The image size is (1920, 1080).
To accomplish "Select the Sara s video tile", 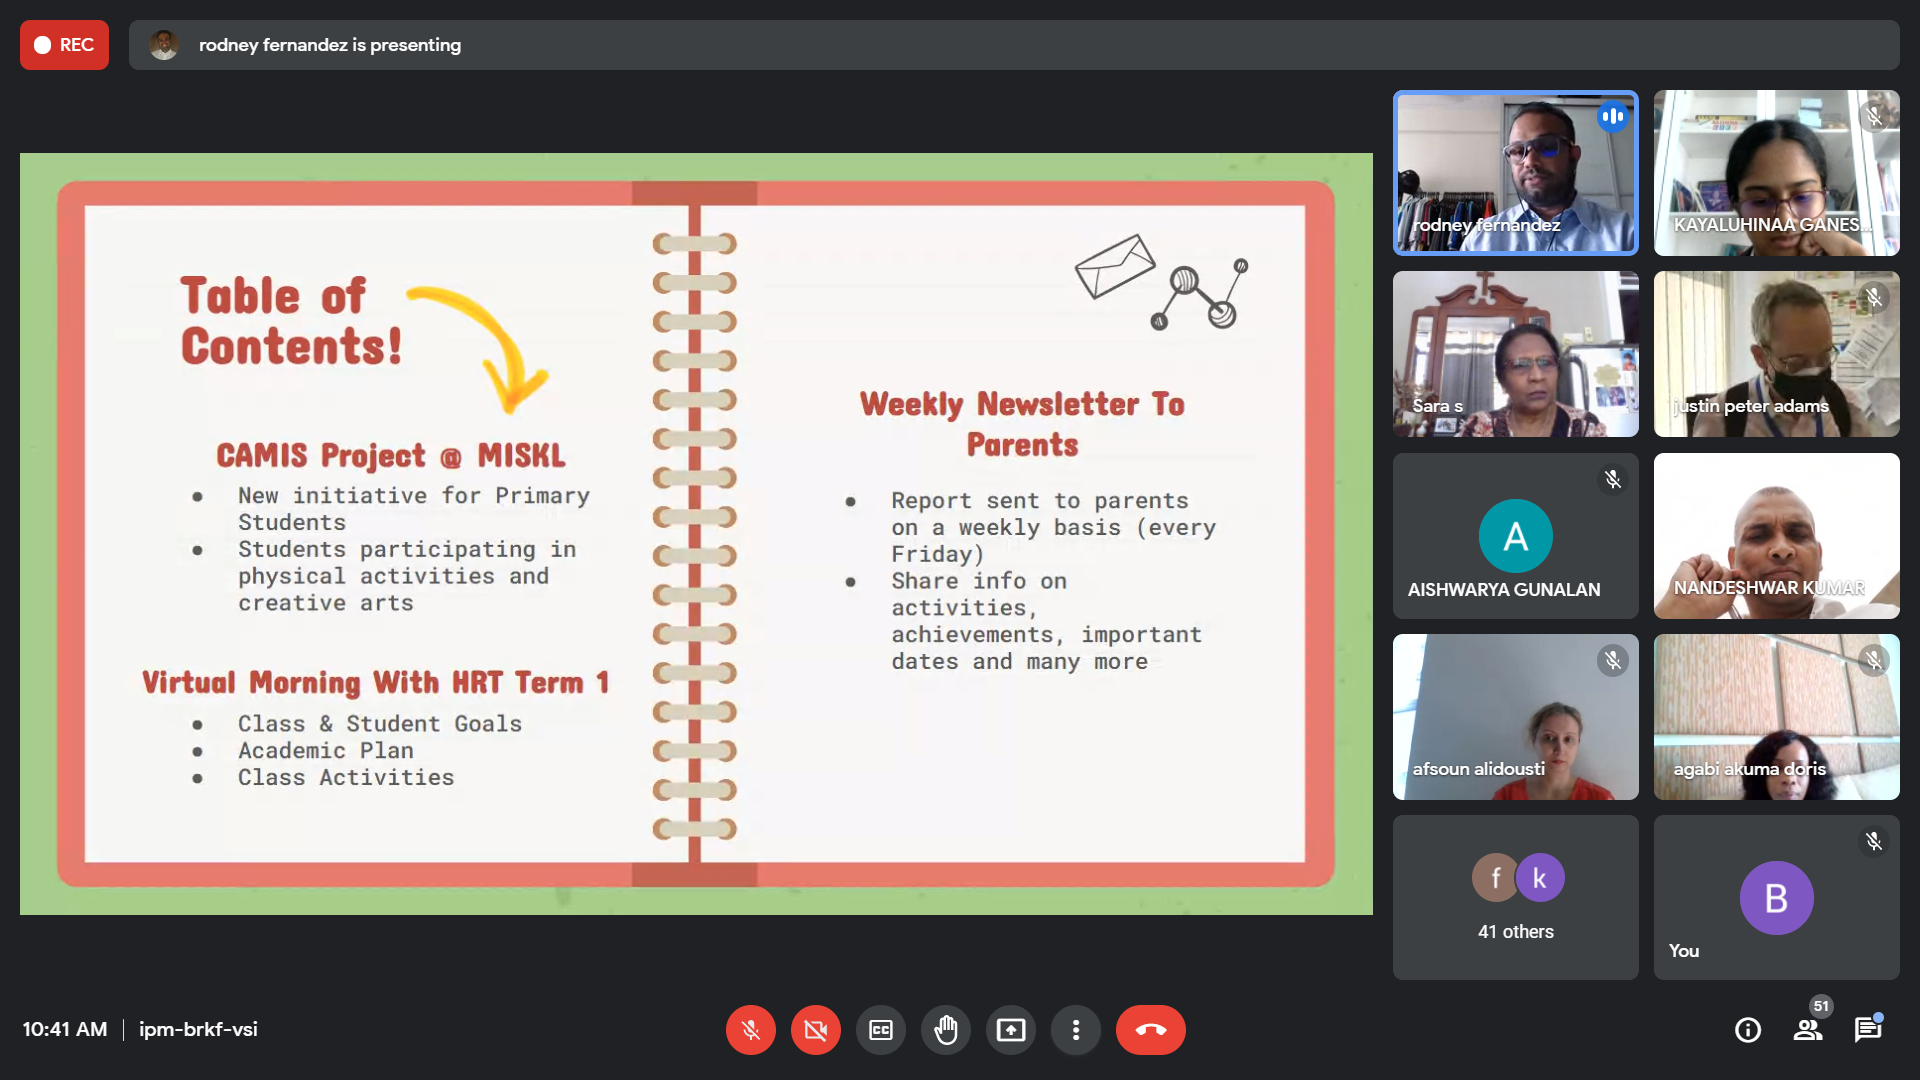I will [1515, 354].
